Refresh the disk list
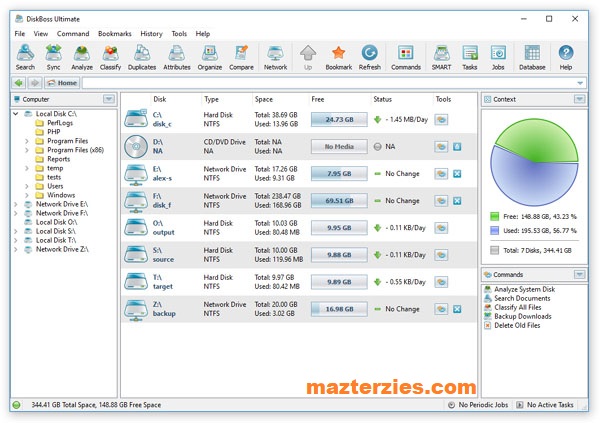 [370, 57]
